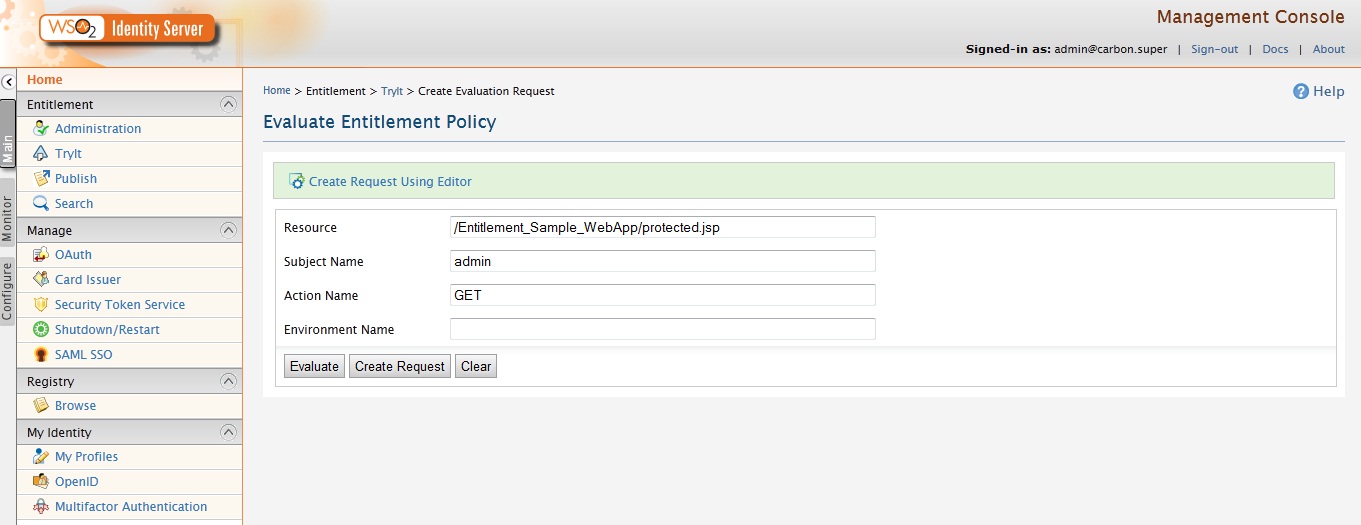The width and height of the screenshot is (1361, 525).
Task: Open Create Request Using Editor link
Action: click(390, 181)
